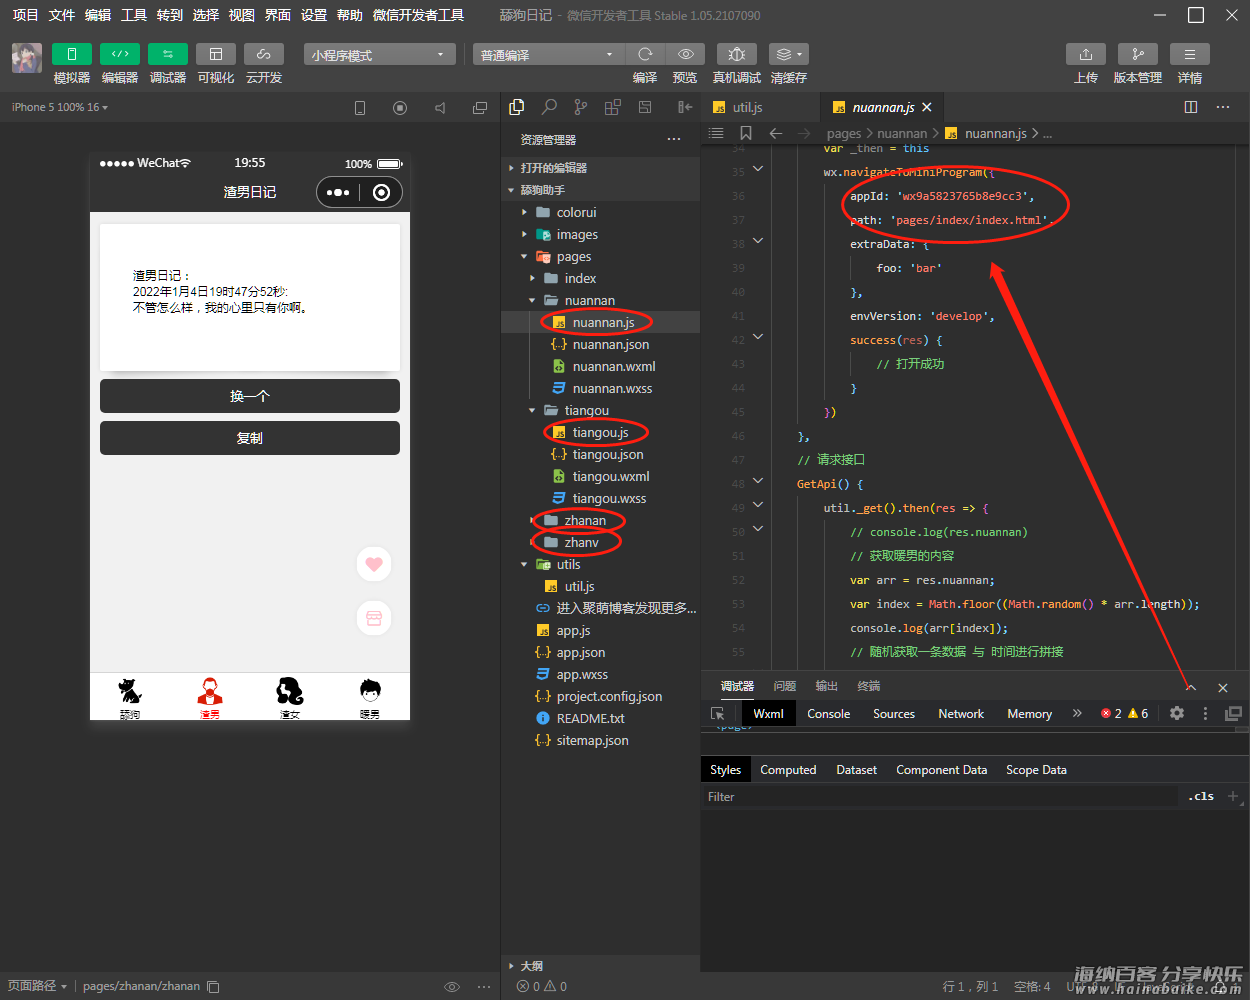The width and height of the screenshot is (1250, 1000).
Task: Click the element inspect picker icon
Action: click(718, 714)
